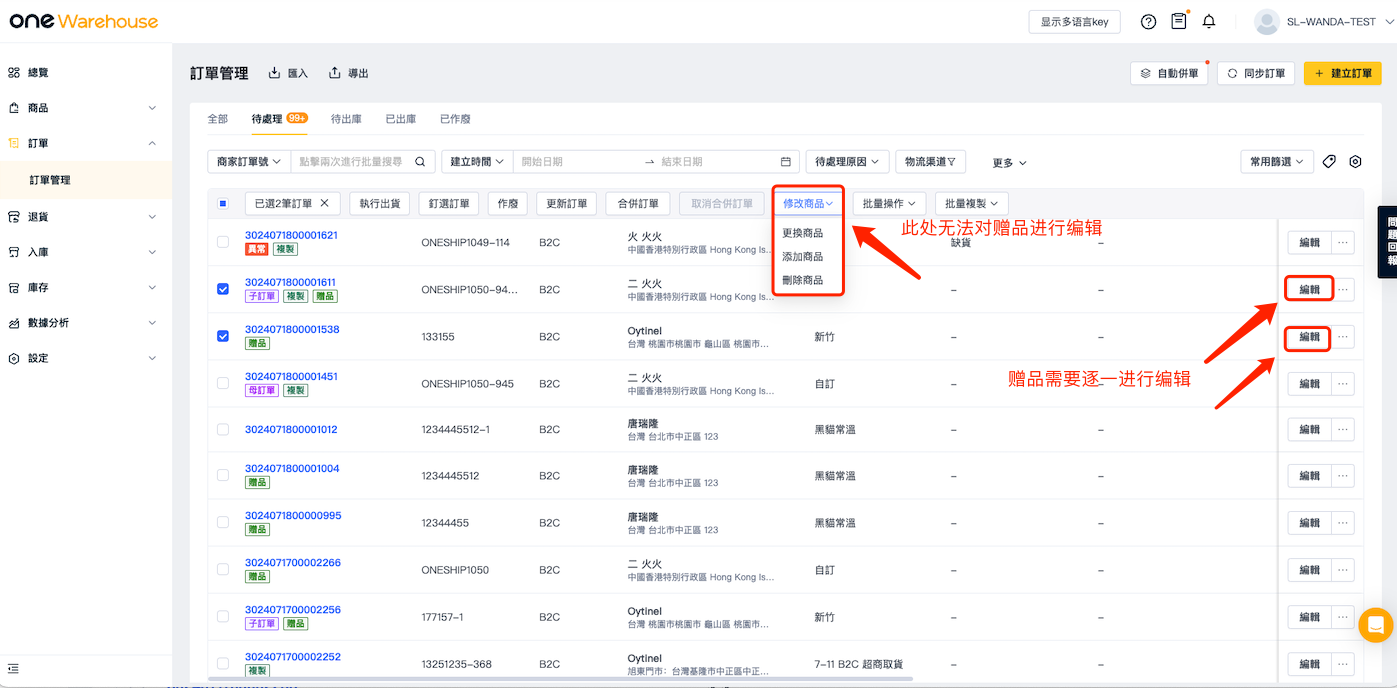
Task: Select 更換商品 from the dropdown menu
Action: 803,233
